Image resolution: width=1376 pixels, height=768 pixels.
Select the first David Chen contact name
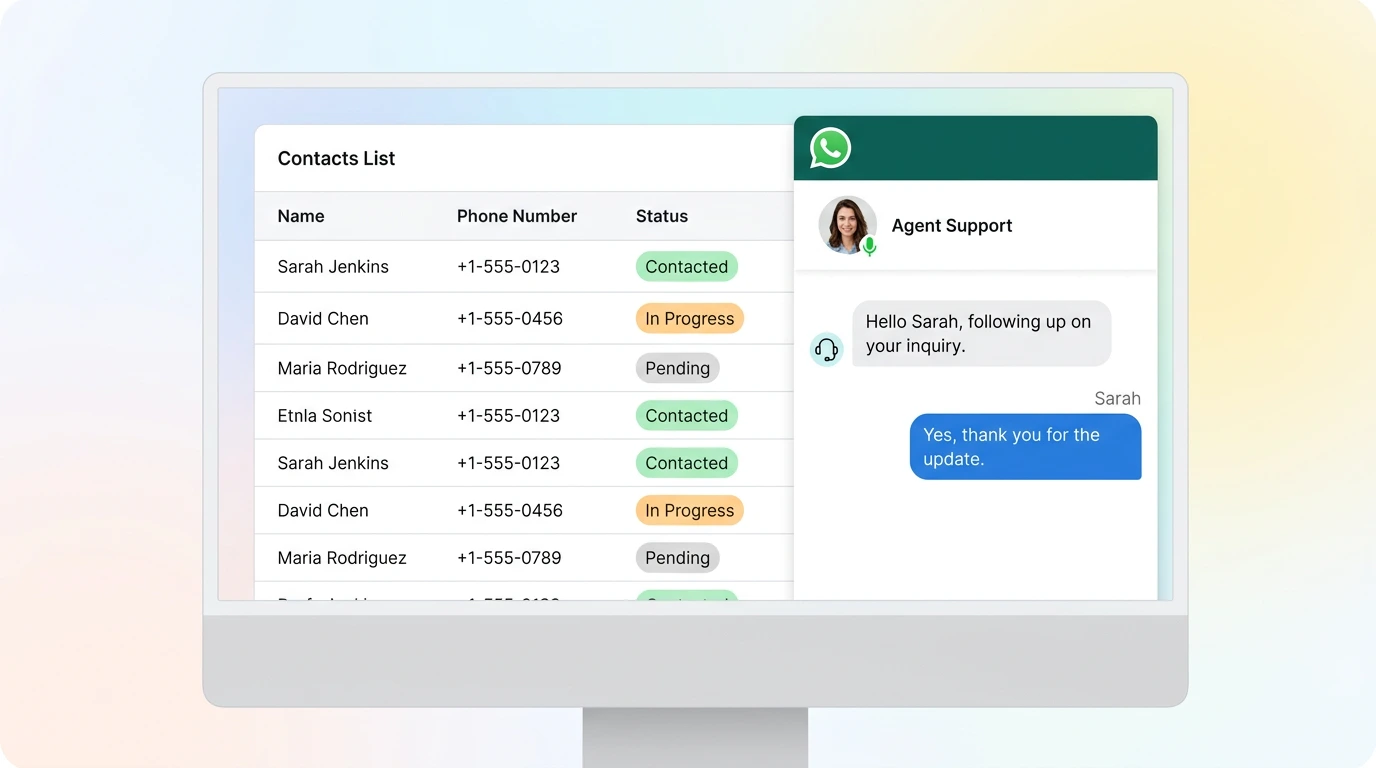323,319
